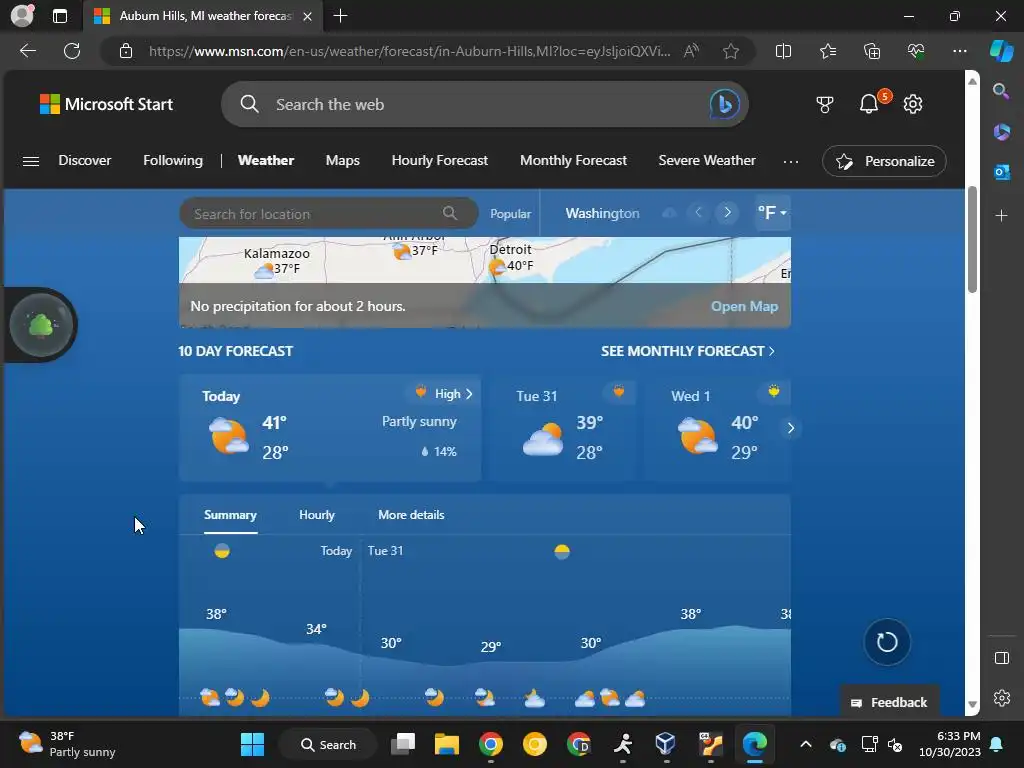Show next popular location arrow

[727, 213]
